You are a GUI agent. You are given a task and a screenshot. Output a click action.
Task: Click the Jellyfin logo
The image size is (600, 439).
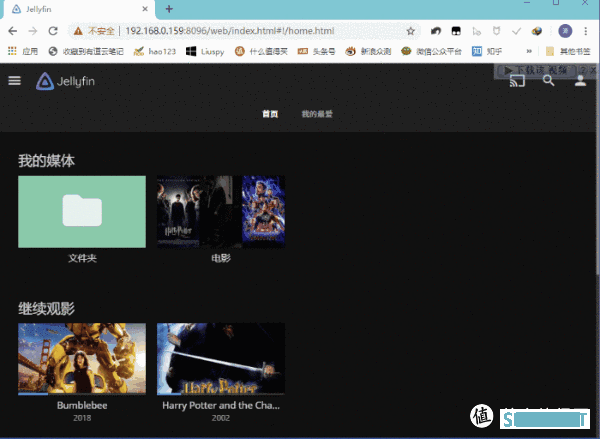65,81
